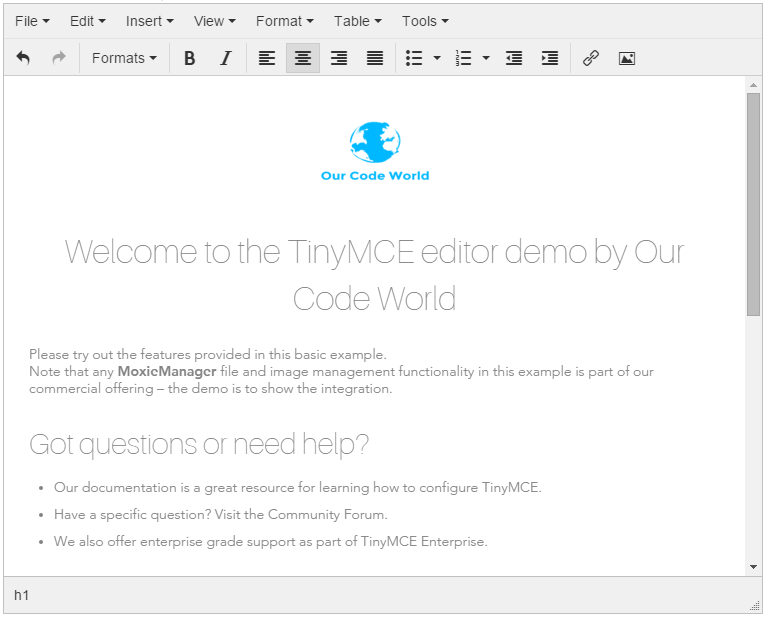This screenshot has width=770, height=621.
Task: Click the scrollbar down arrow
Action: (x=753, y=567)
